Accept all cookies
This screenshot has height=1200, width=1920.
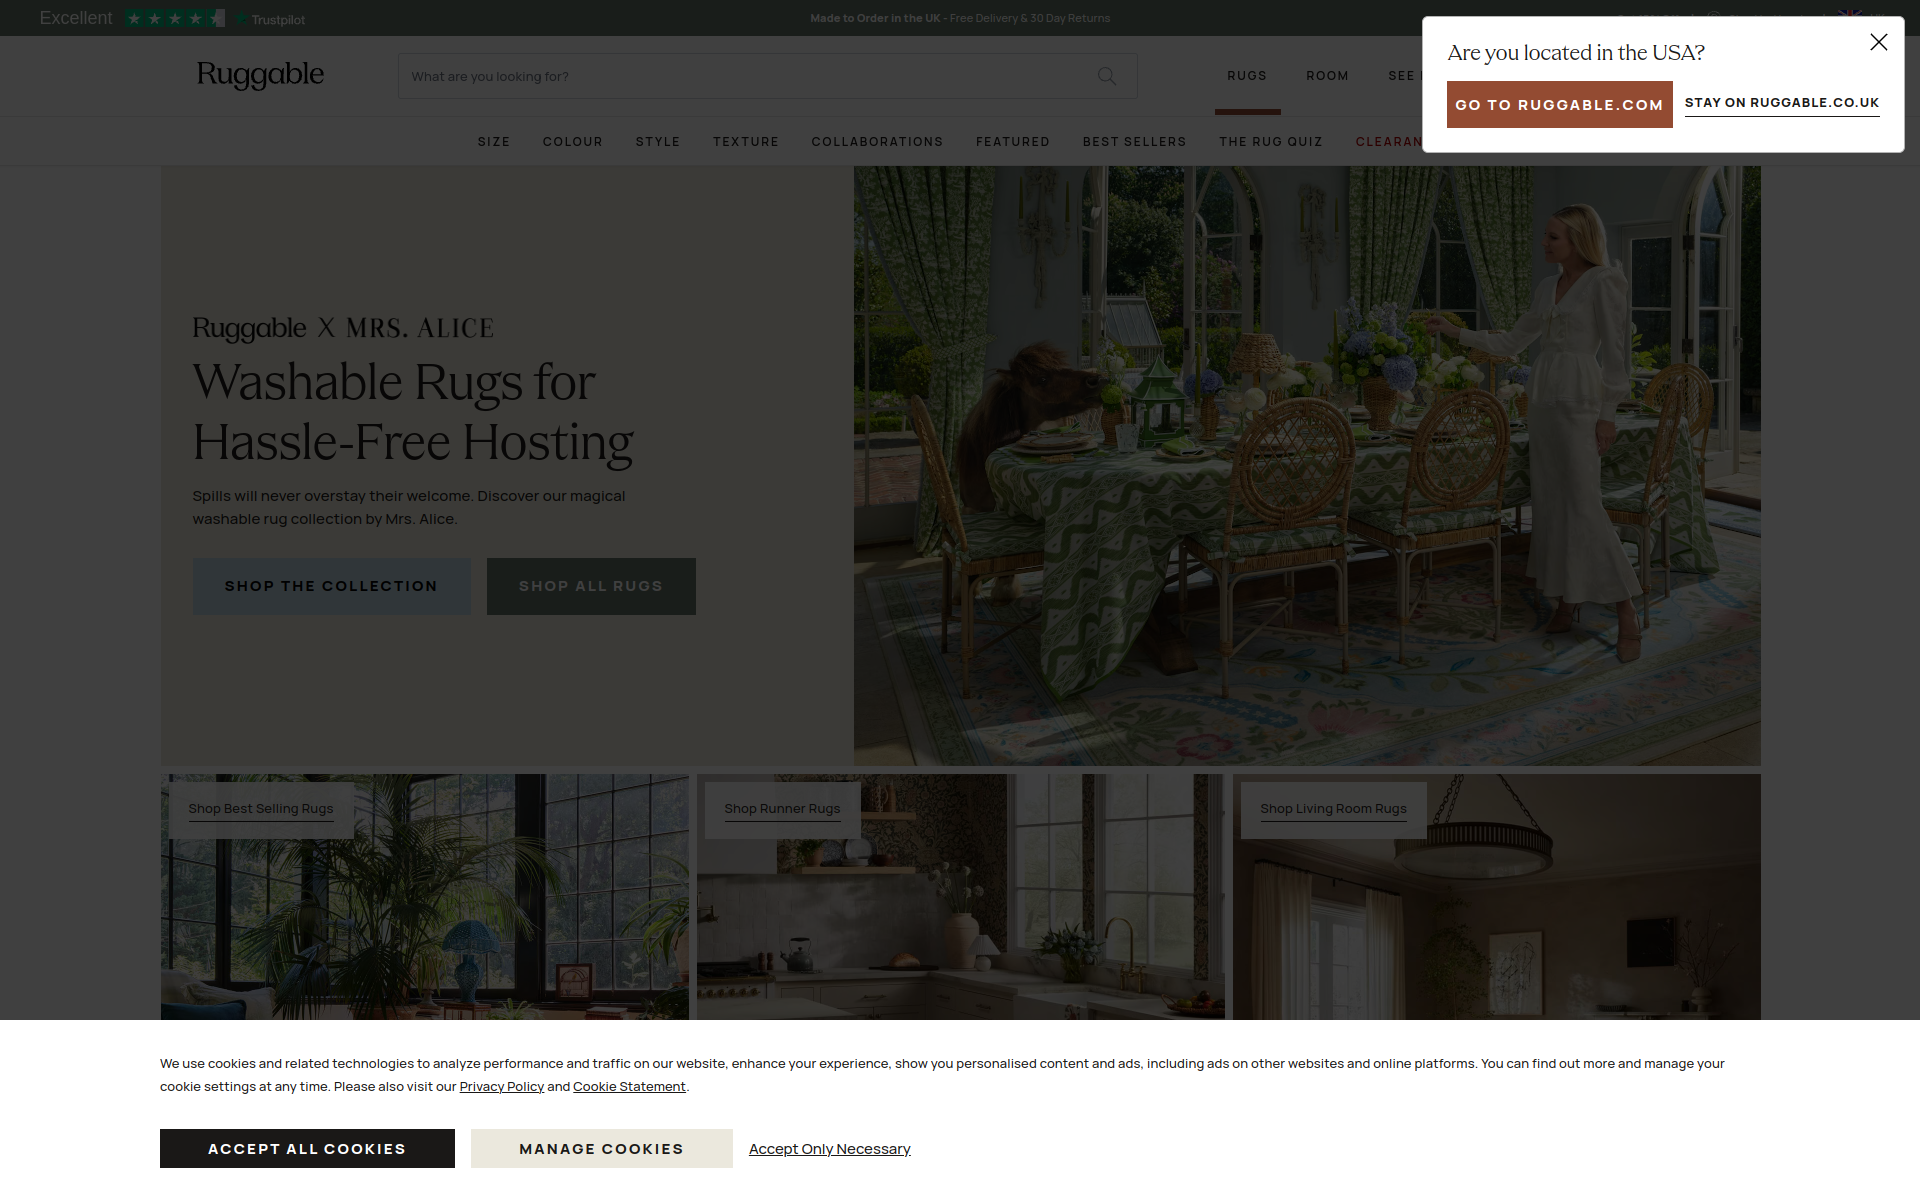[x=307, y=1148]
